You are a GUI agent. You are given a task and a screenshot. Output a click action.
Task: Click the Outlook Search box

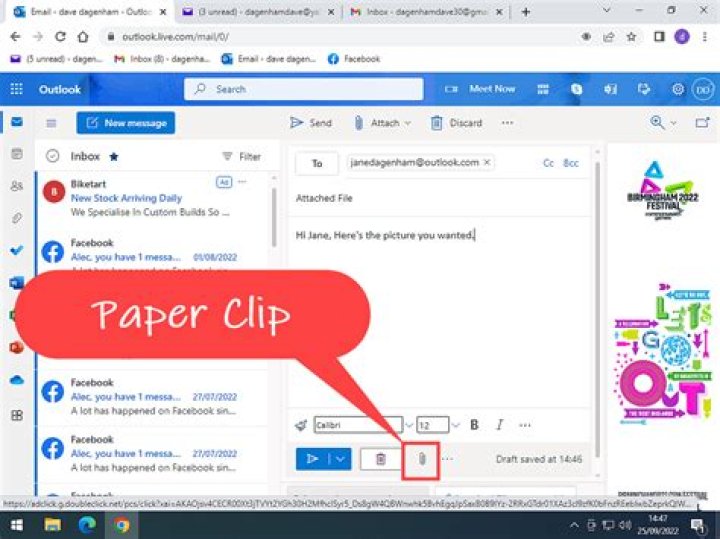tap(304, 89)
